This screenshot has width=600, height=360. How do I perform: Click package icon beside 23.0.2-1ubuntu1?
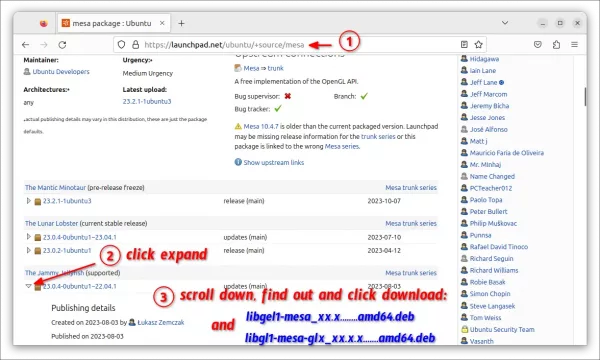(38, 251)
